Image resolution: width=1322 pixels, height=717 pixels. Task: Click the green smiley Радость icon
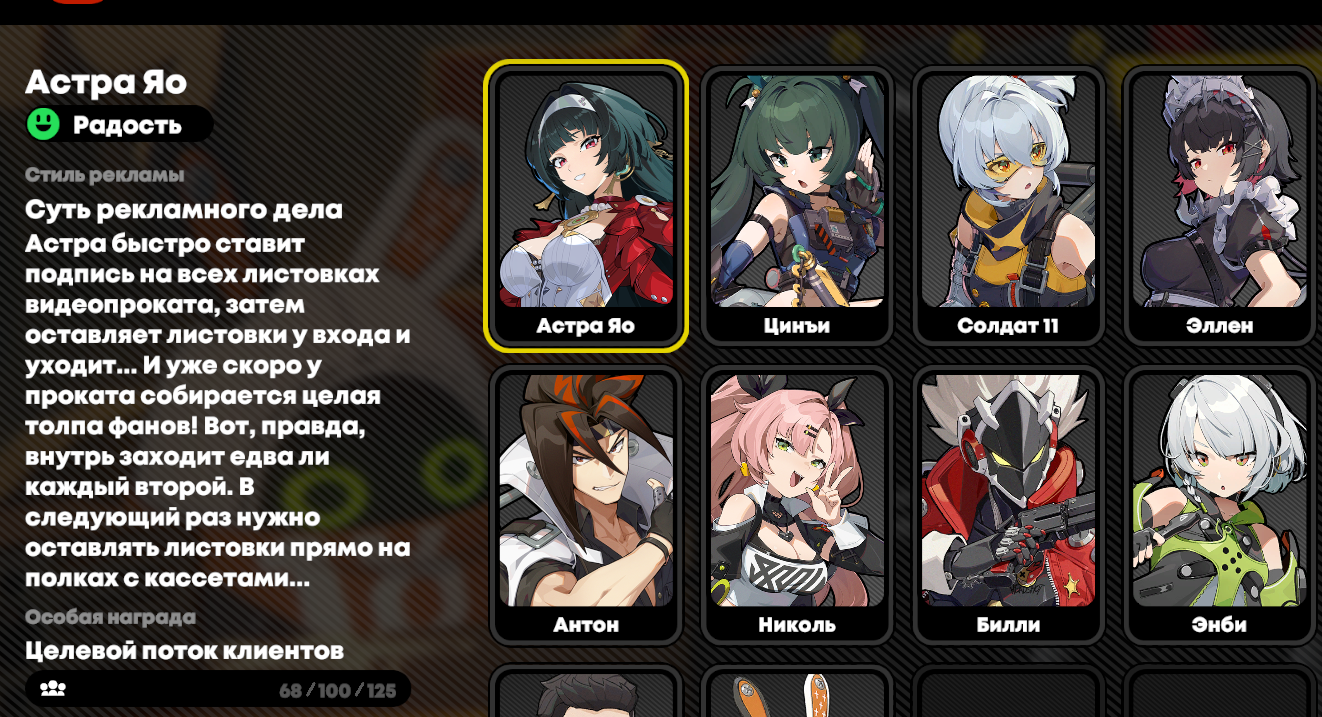[43, 124]
